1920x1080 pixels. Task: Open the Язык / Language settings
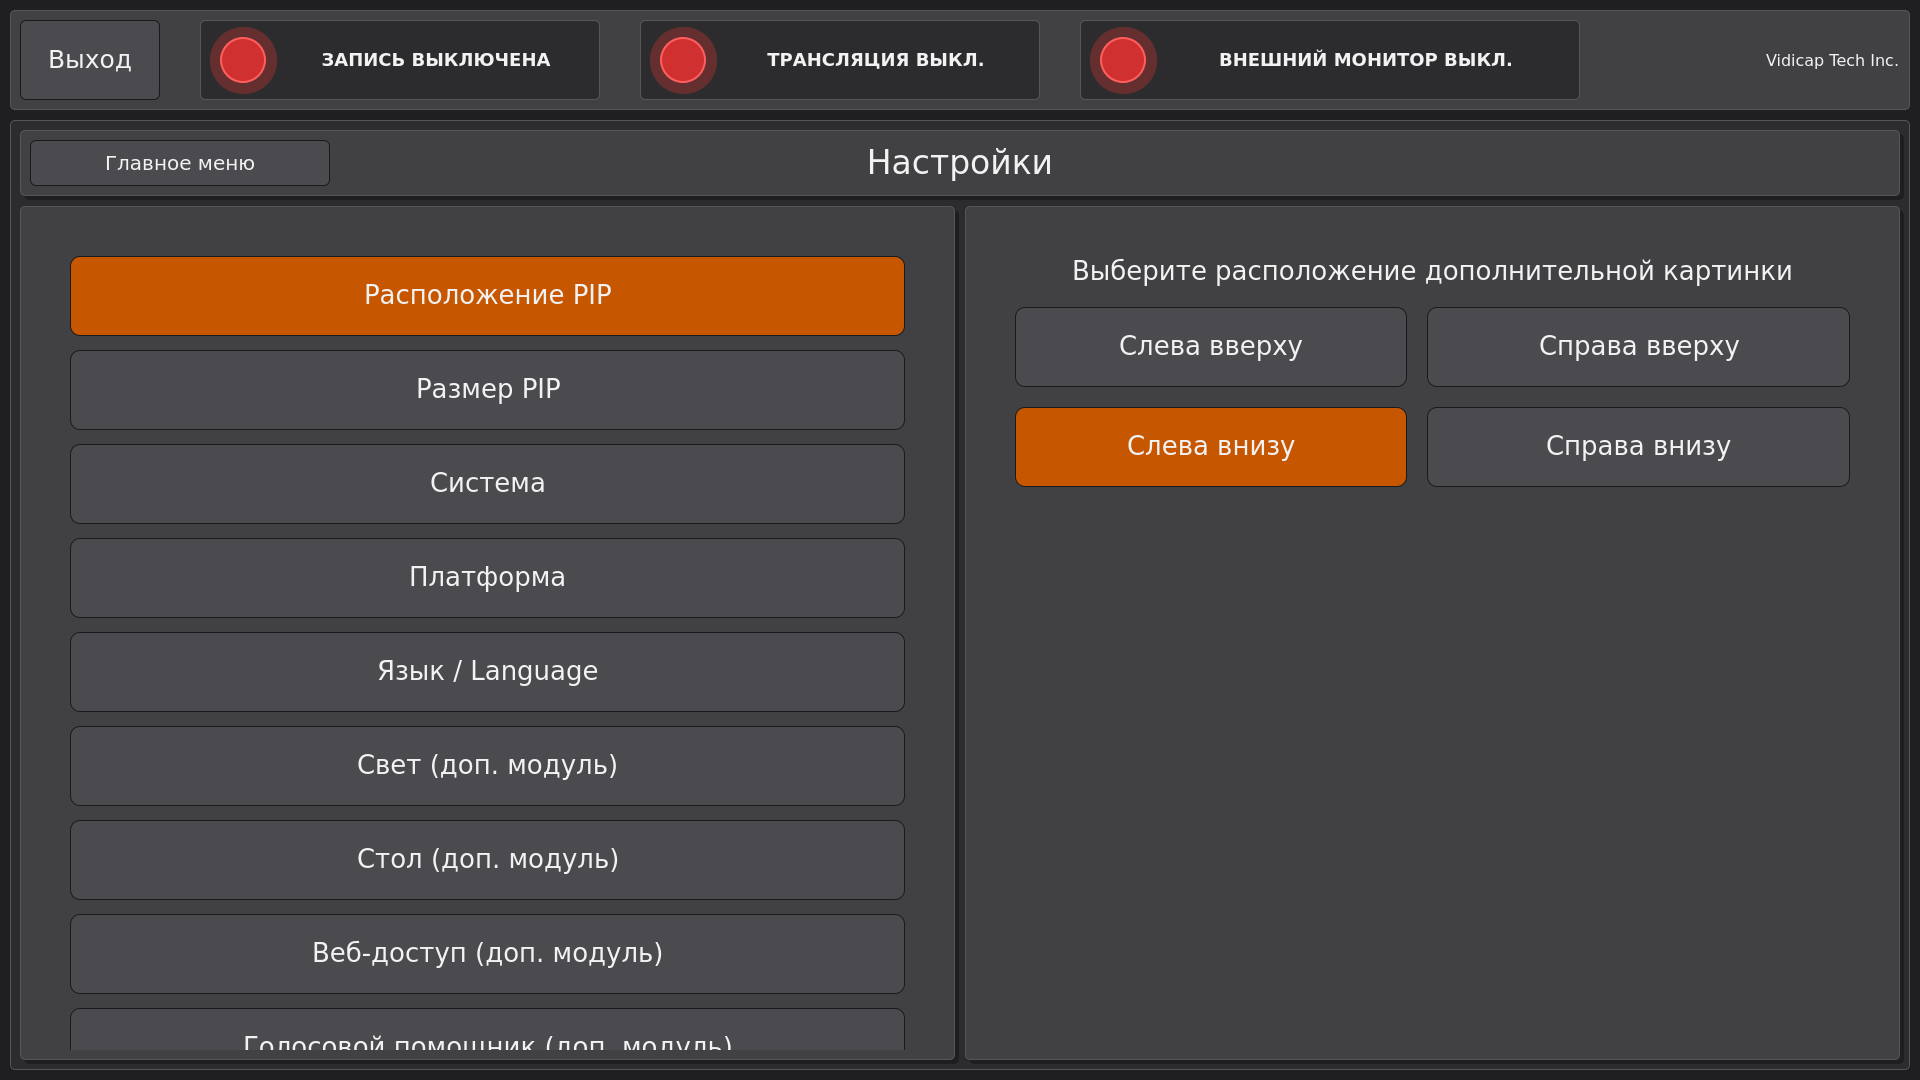click(x=487, y=672)
